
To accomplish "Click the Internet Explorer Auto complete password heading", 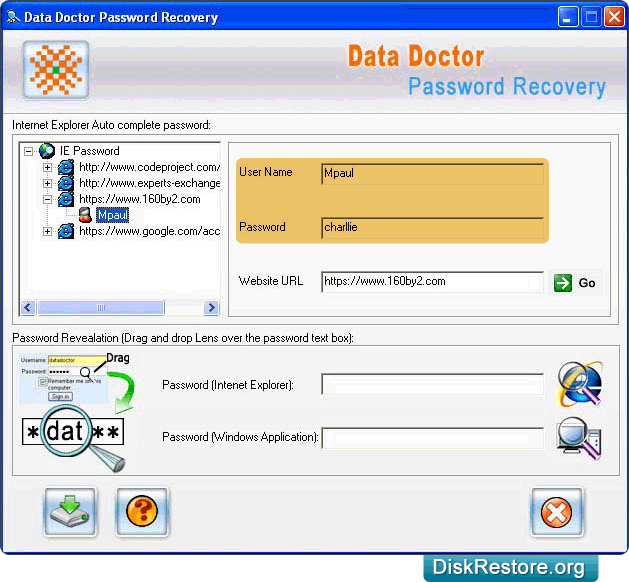I will [x=111, y=125].
